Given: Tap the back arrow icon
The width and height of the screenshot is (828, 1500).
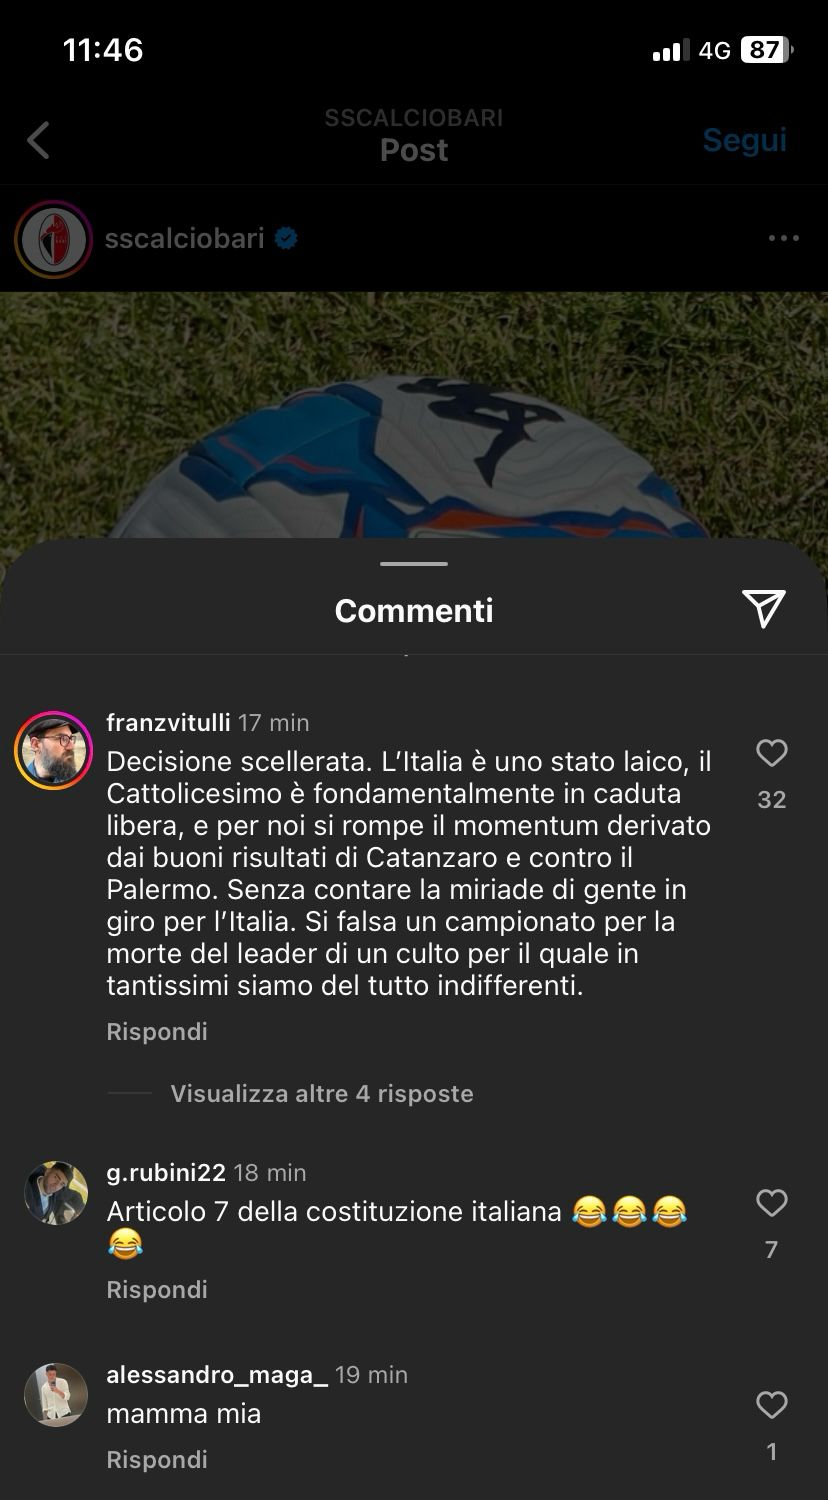Looking at the screenshot, I should [38, 140].
